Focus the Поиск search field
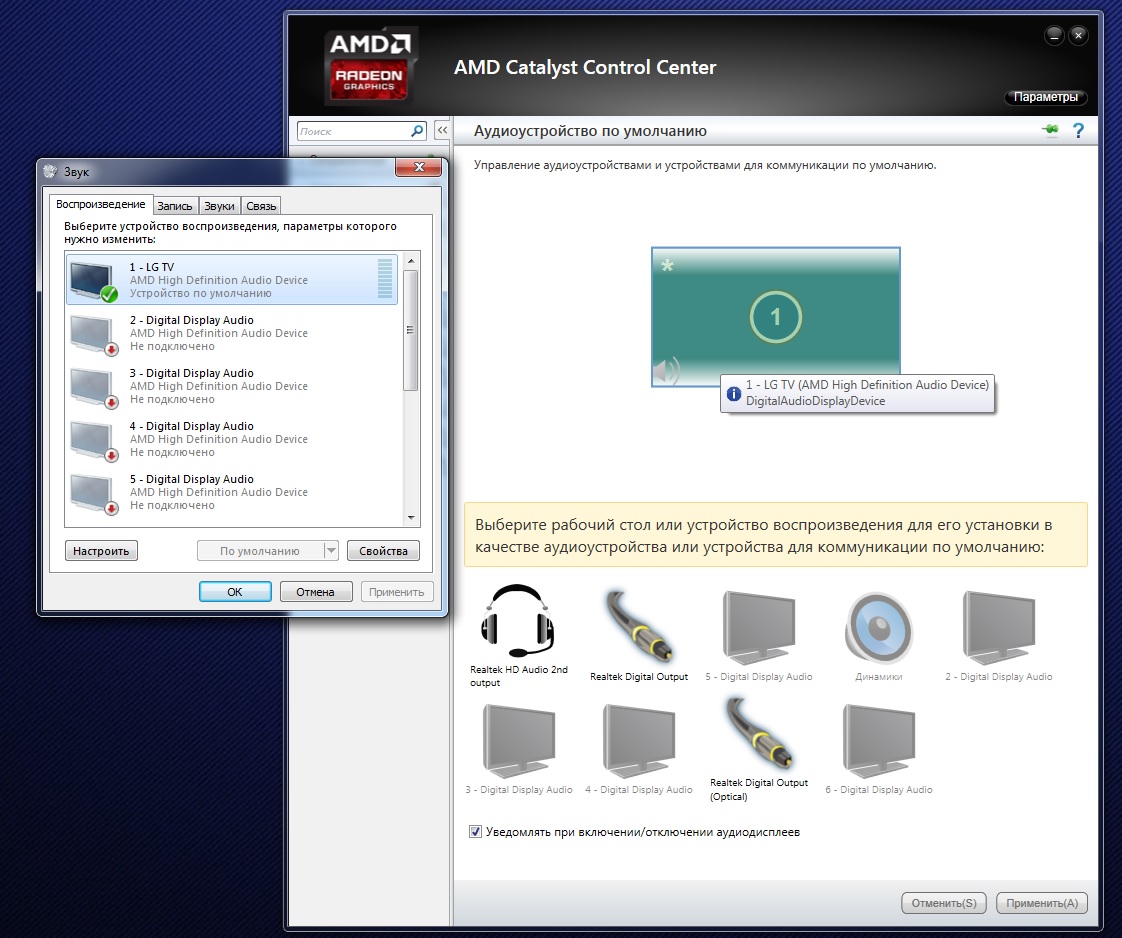Image resolution: width=1122 pixels, height=938 pixels. [x=353, y=131]
